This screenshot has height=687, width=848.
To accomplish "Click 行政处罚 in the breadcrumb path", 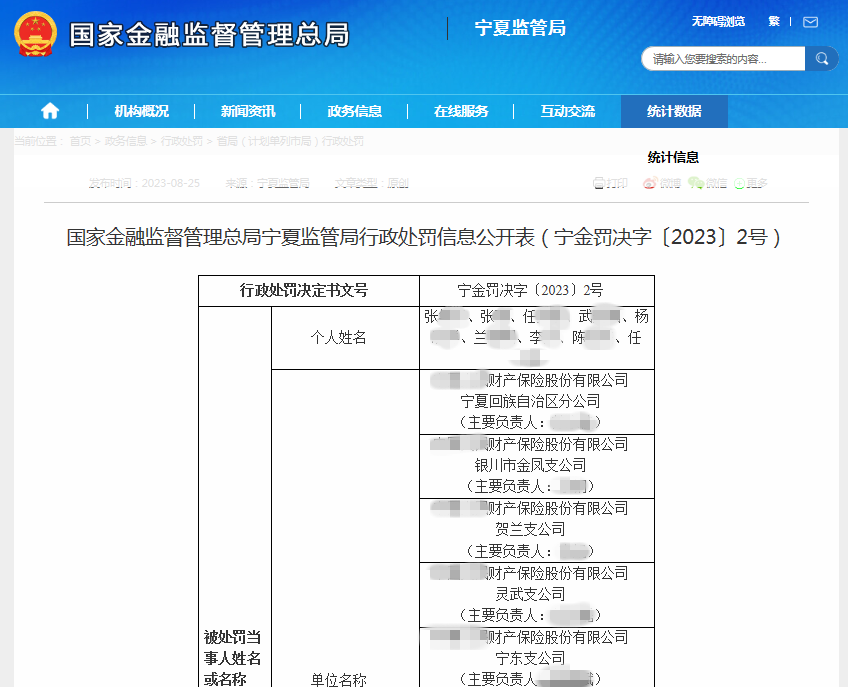I will [x=181, y=141].
